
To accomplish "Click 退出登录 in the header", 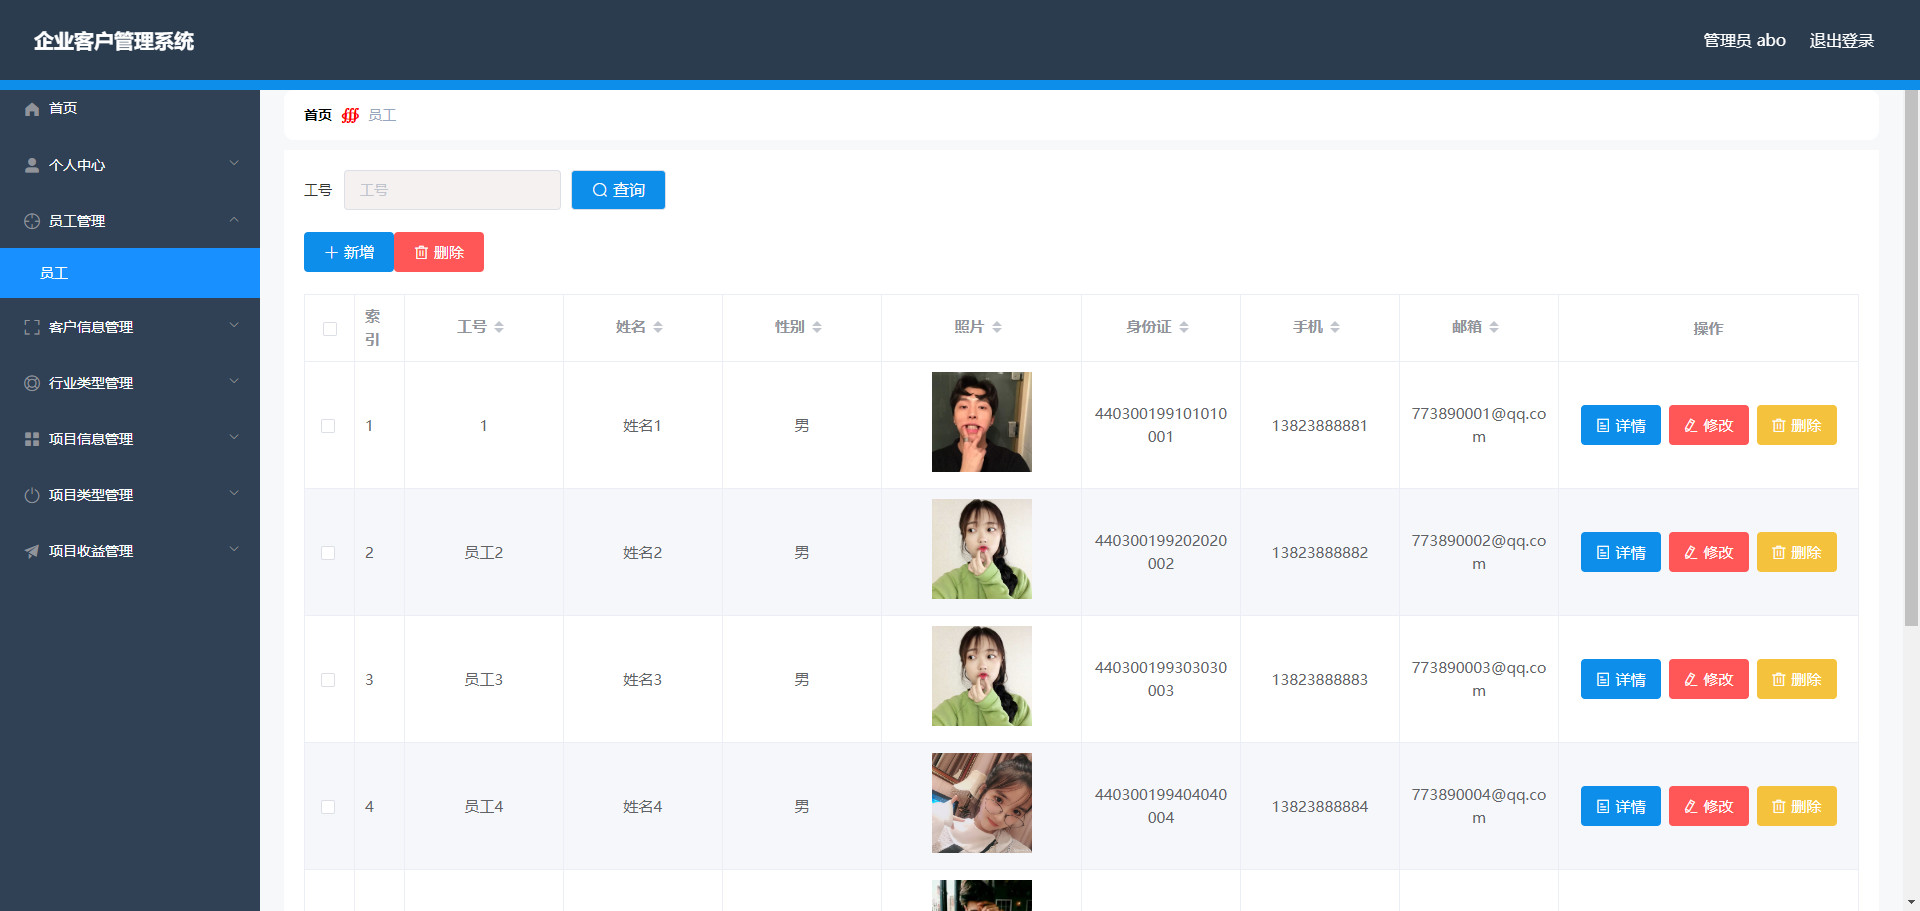I will pyautogui.click(x=1841, y=41).
